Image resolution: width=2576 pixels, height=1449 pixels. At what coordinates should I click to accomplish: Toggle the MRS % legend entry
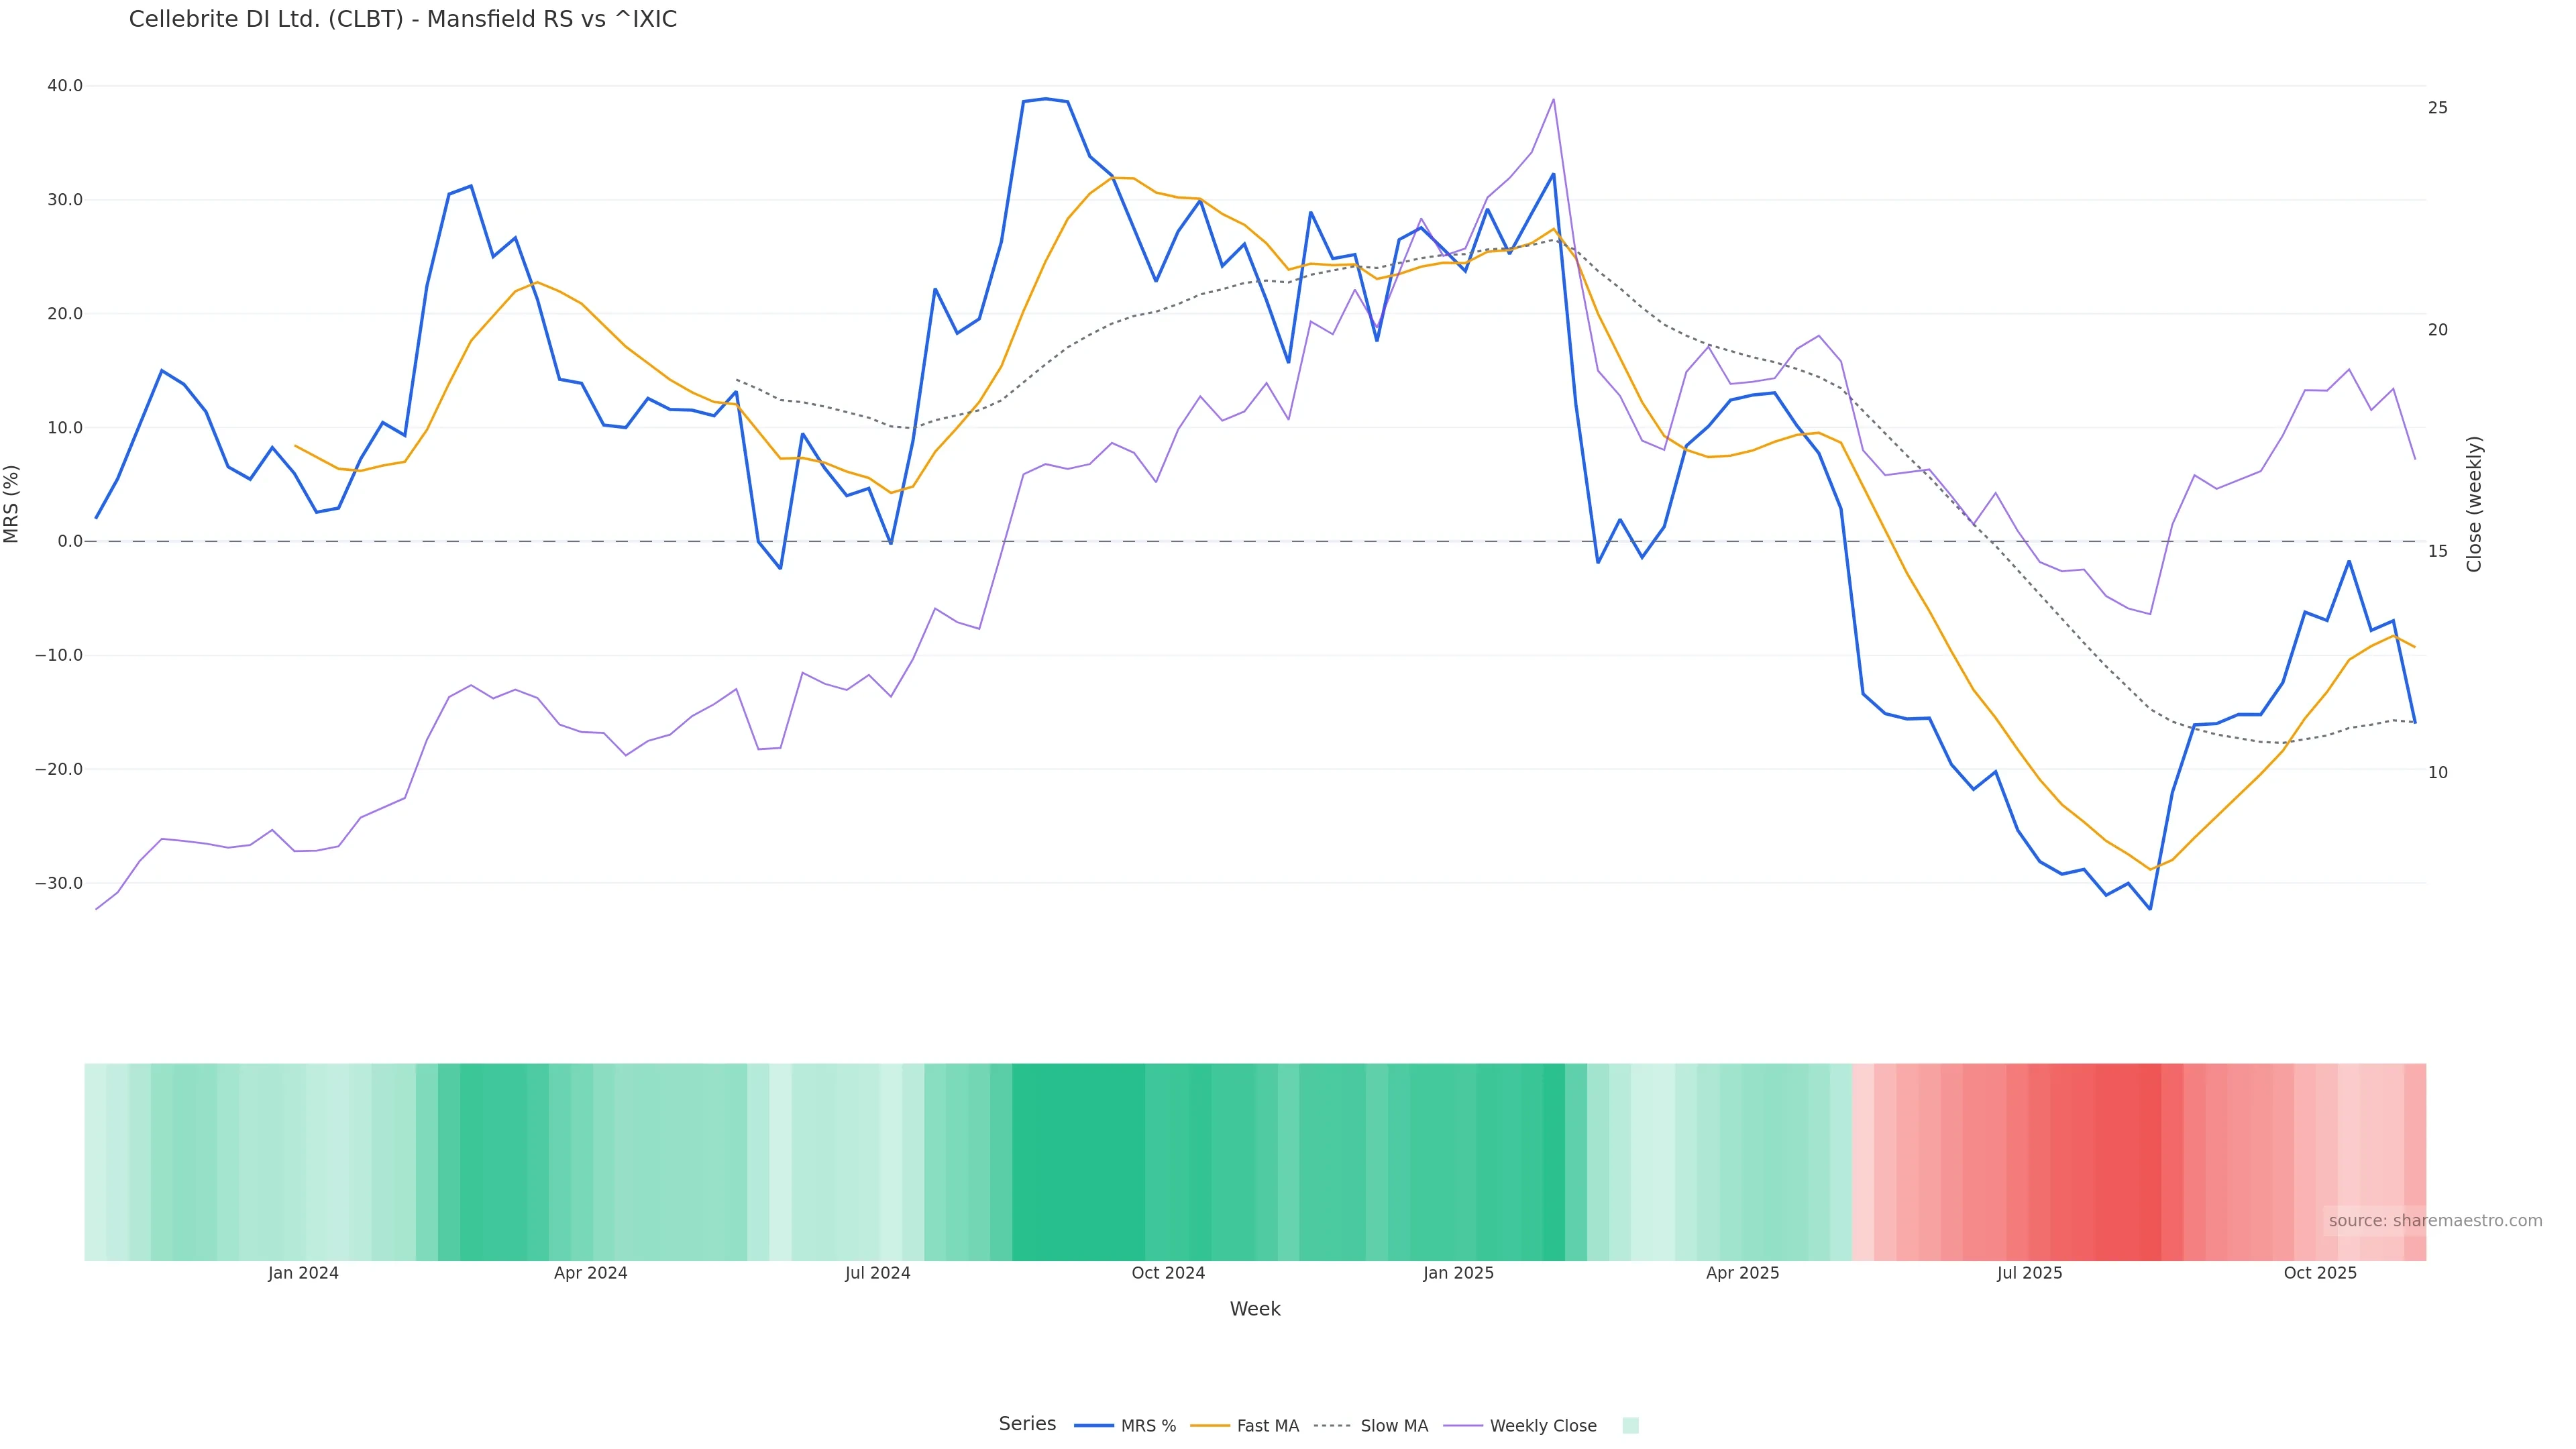[x=1147, y=1426]
